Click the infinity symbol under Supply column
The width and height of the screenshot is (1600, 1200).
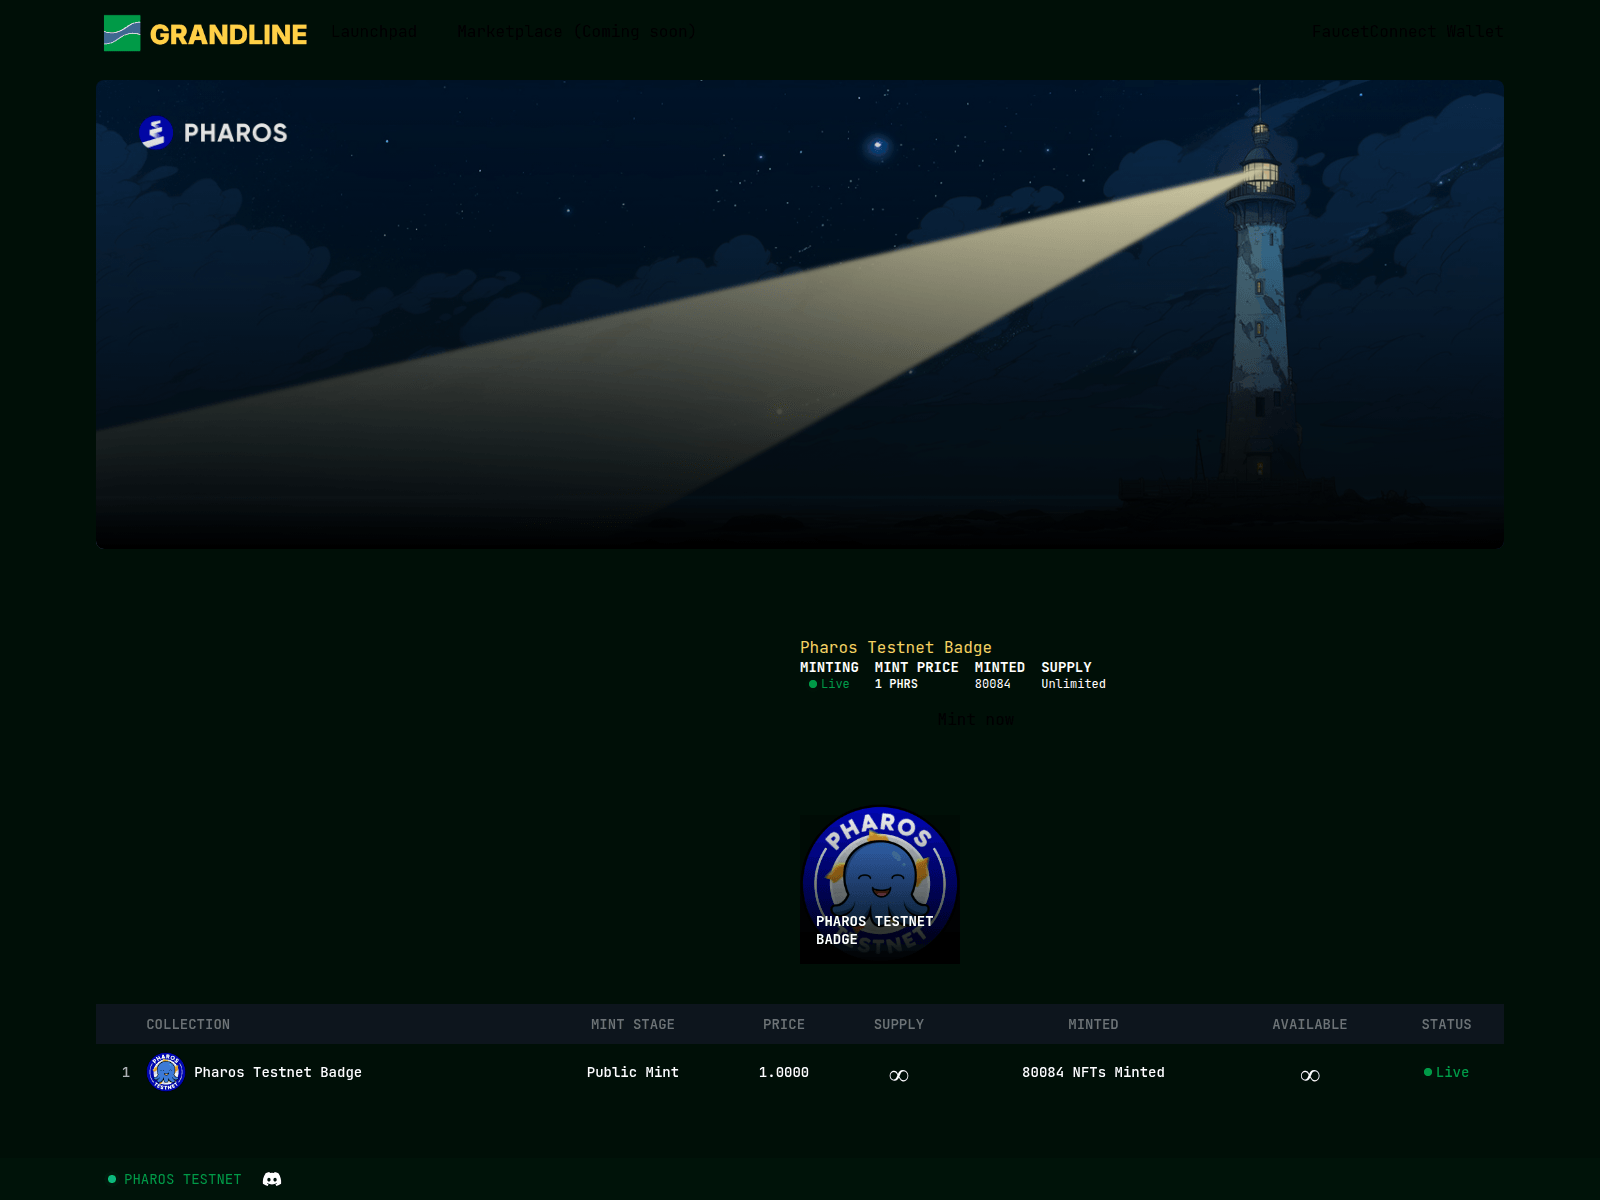(x=898, y=1075)
